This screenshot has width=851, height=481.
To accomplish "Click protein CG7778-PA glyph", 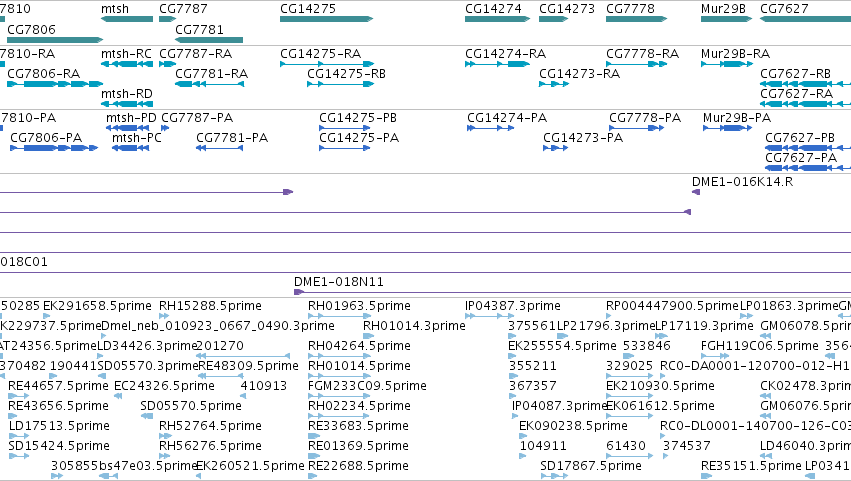I will [x=636, y=128].
